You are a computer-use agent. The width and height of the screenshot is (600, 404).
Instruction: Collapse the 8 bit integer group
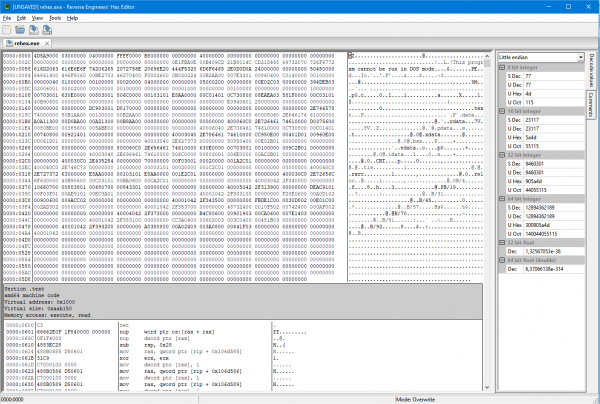click(500, 67)
